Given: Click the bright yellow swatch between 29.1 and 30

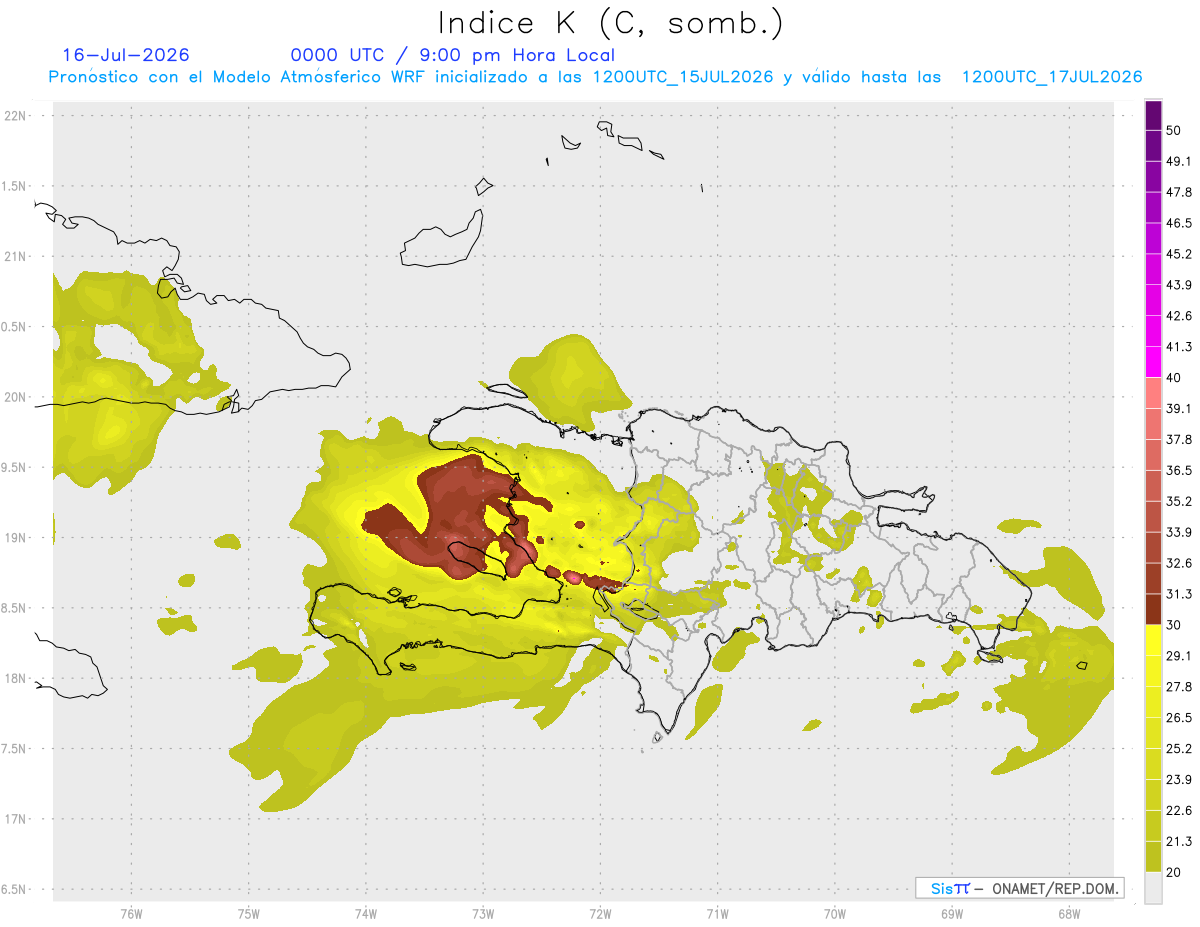Looking at the screenshot, I should 1153,640.
